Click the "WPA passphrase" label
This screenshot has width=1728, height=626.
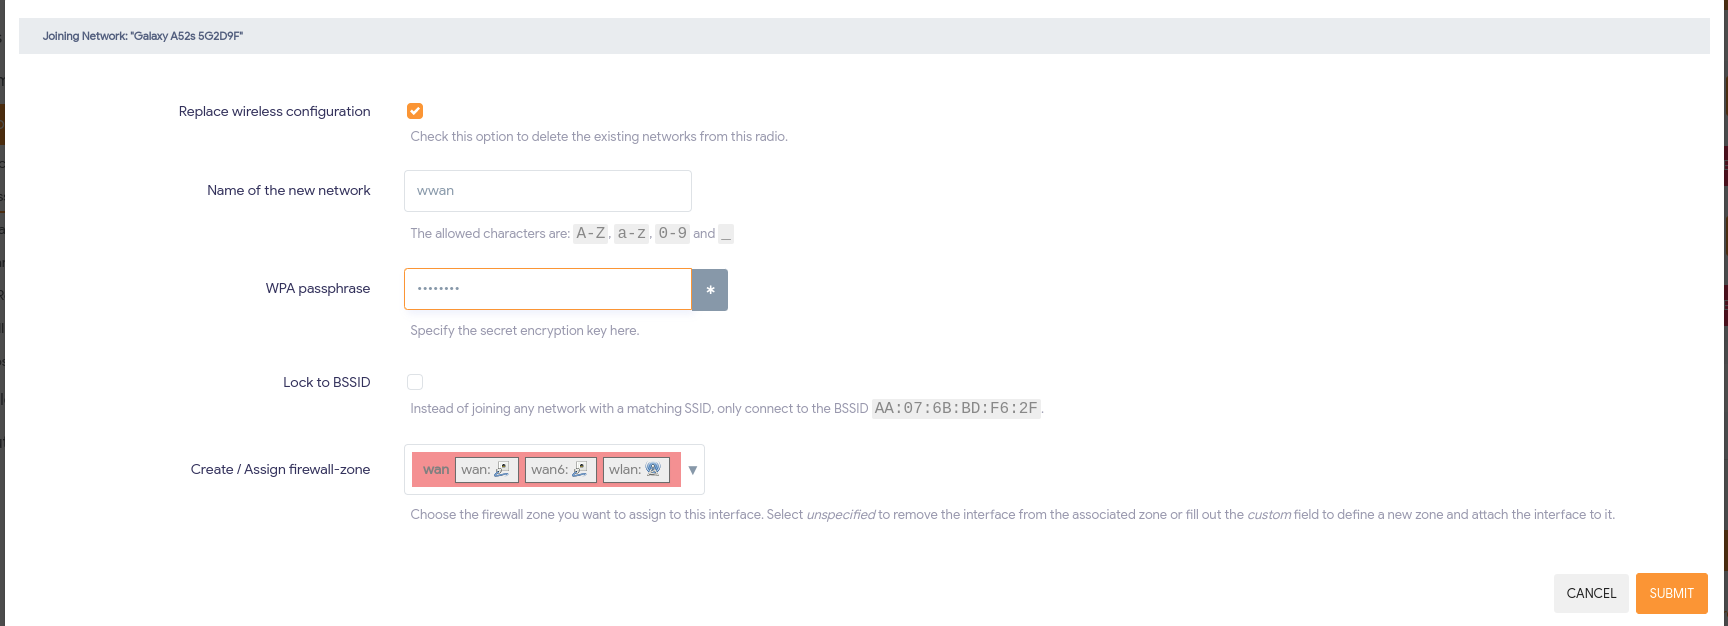click(x=317, y=288)
